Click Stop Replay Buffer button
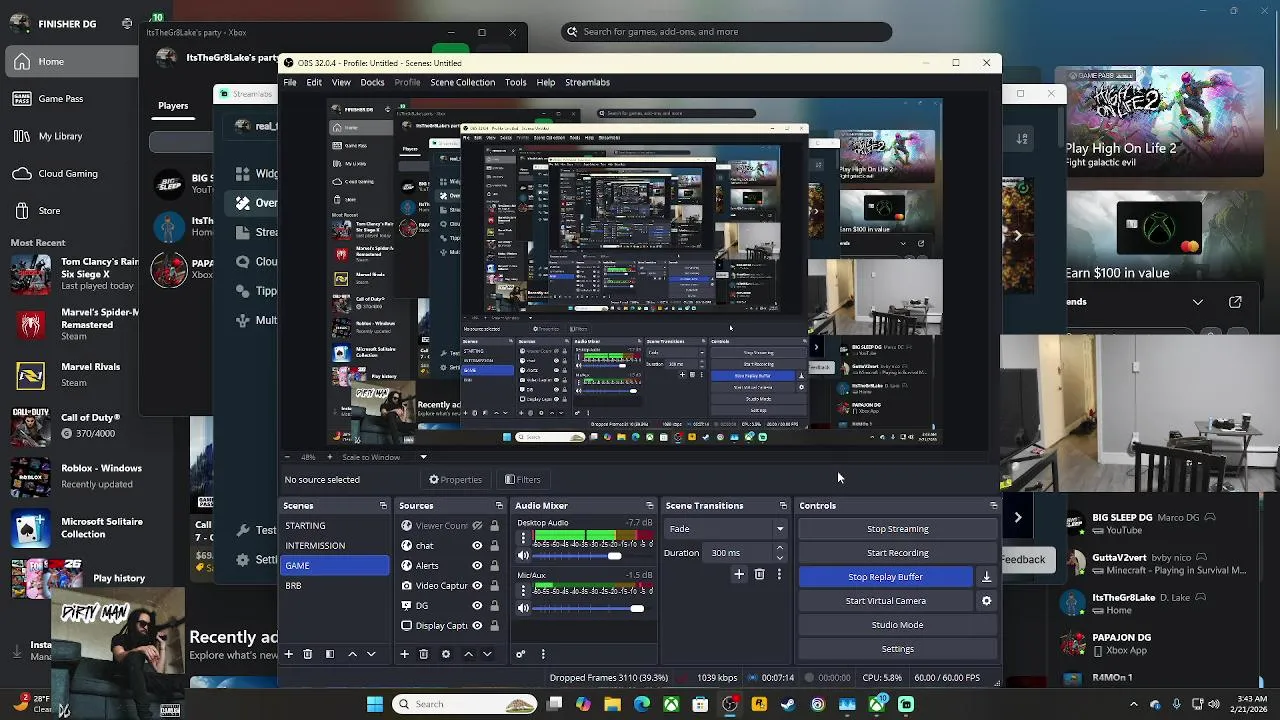 pos(885,577)
